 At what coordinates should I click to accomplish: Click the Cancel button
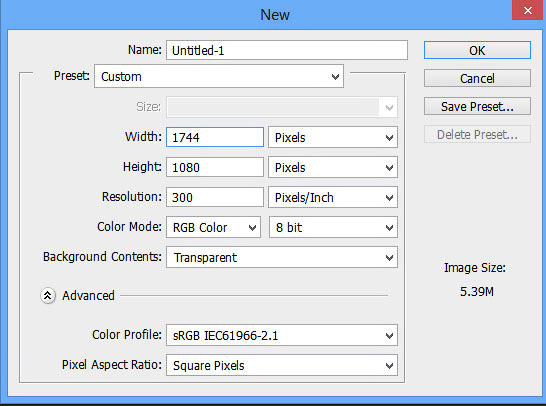(x=477, y=78)
